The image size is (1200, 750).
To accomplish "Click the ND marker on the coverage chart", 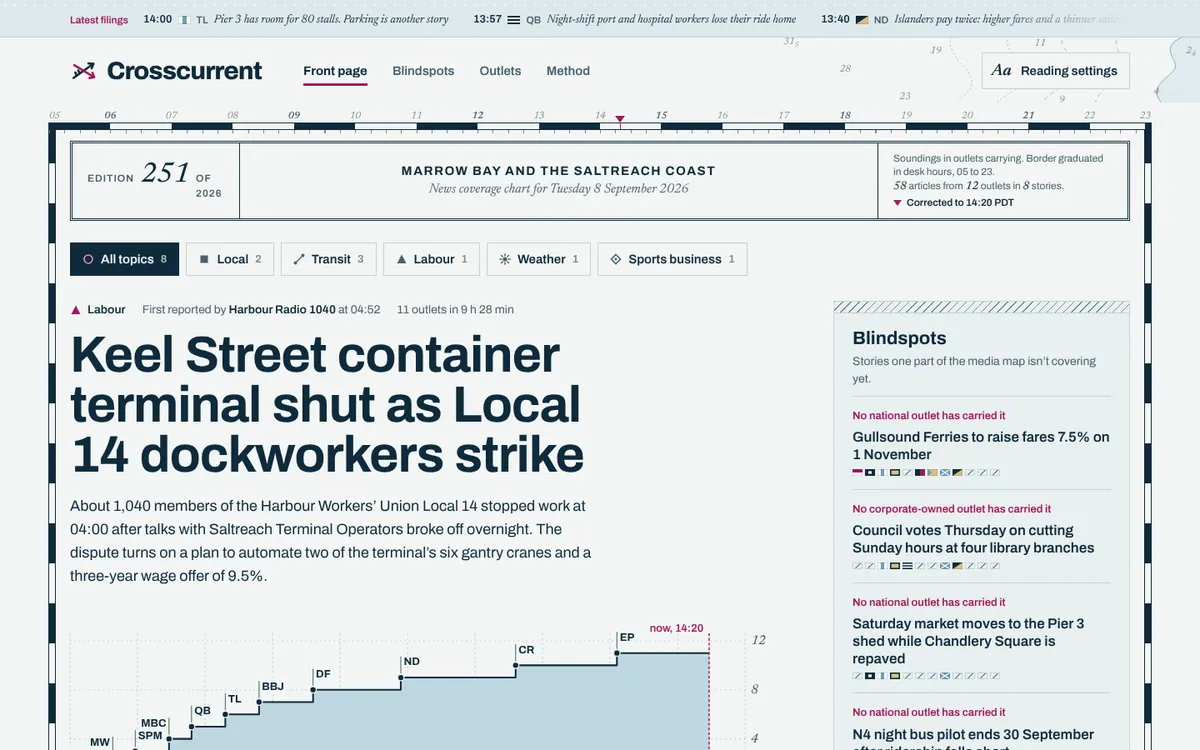I will tap(401, 678).
